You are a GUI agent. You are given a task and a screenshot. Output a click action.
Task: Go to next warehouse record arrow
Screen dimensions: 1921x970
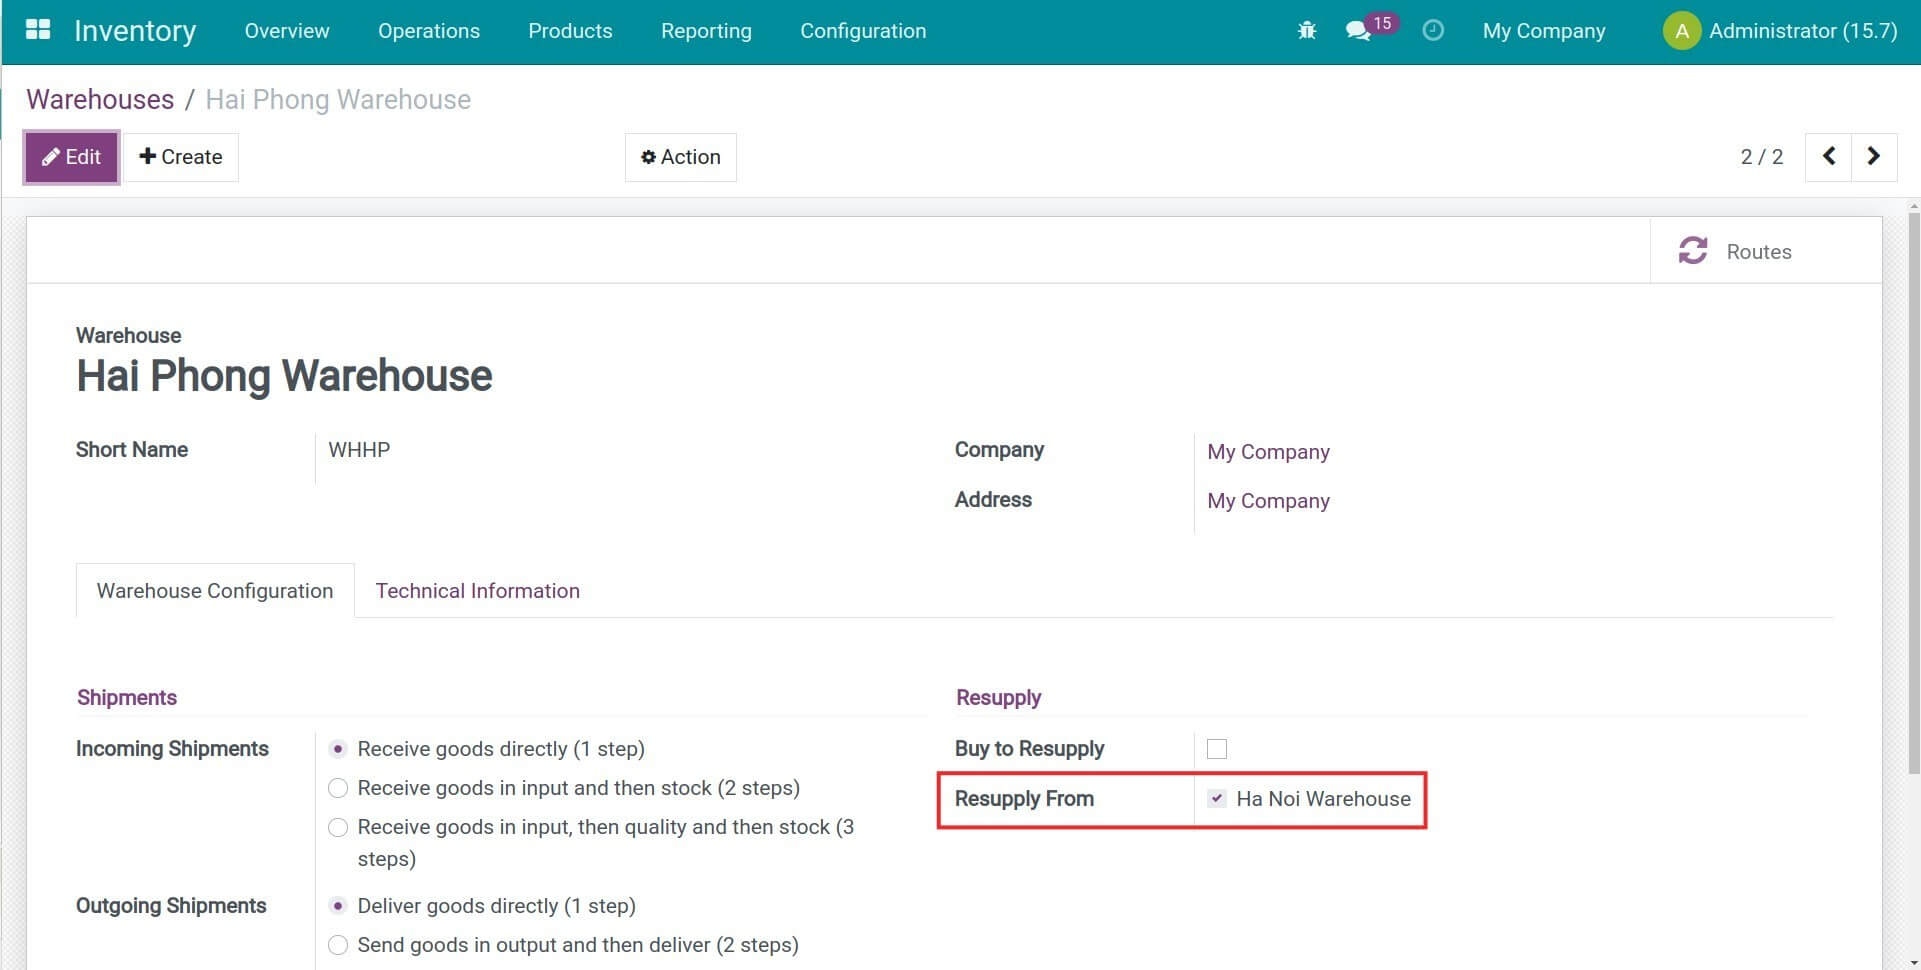click(1873, 157)
